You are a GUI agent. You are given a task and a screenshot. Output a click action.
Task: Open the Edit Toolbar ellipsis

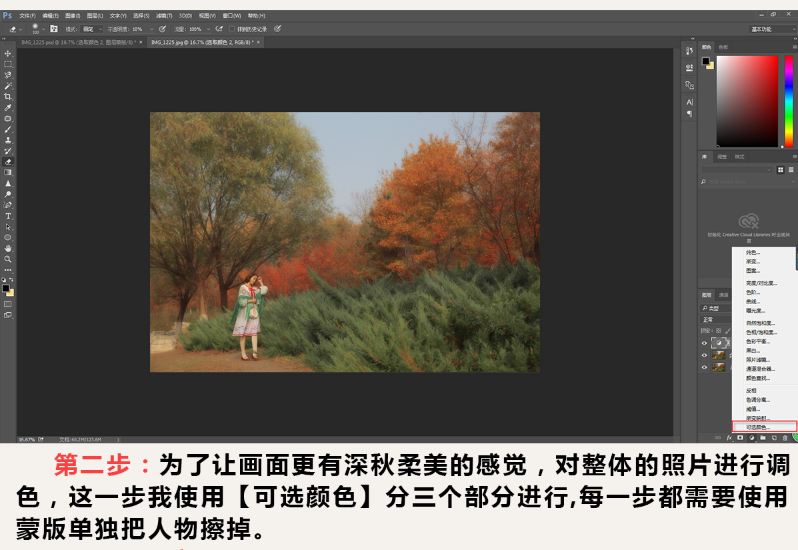click(x=8, y=270)
